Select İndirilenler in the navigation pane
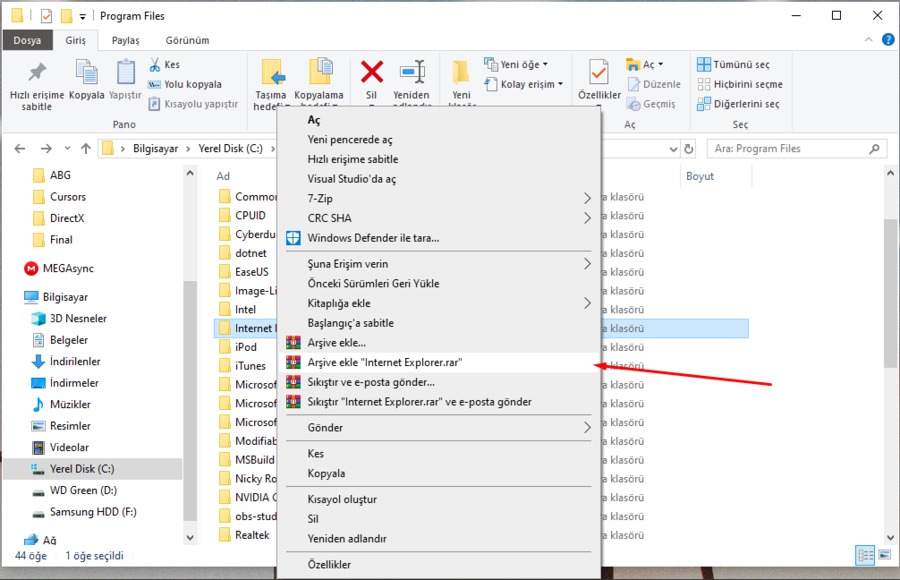Image resolution: width=900 pixels, height=580 pixels. coord(66,361)
